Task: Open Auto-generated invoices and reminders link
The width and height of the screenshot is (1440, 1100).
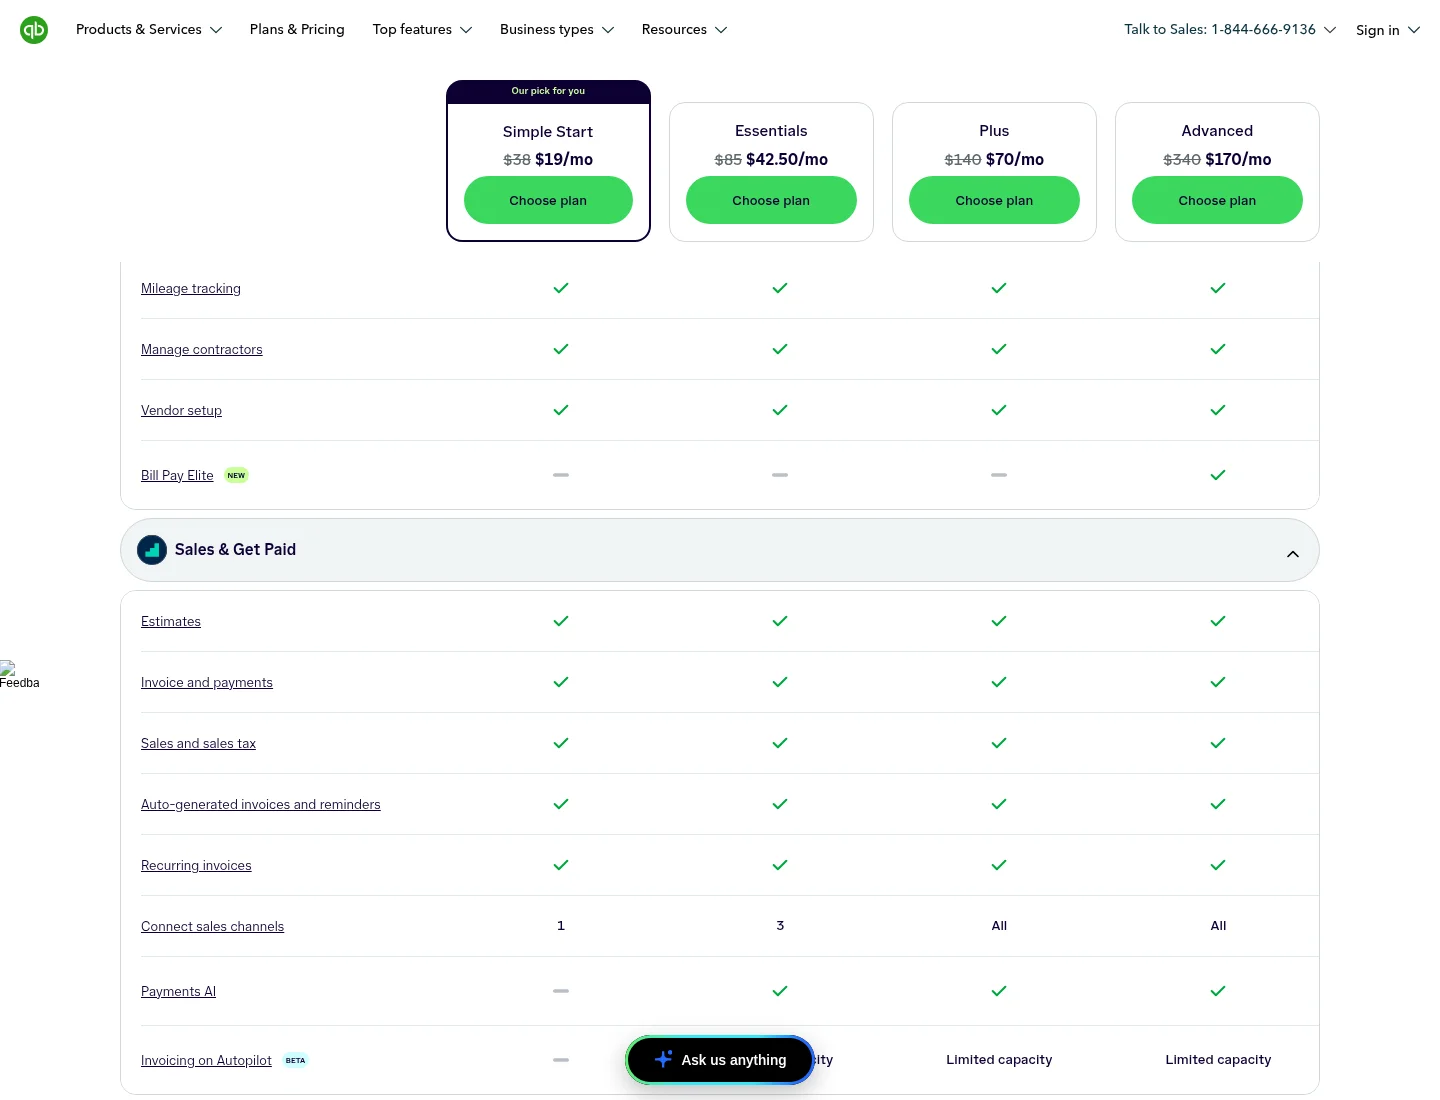Action: 261,805
